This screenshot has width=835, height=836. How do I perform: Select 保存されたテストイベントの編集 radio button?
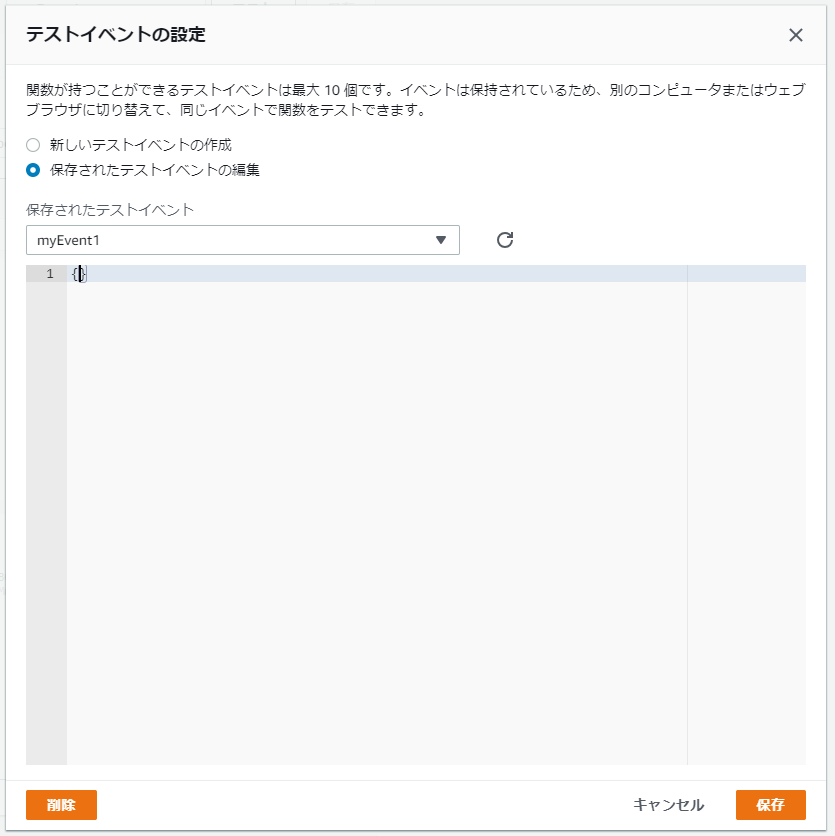click(x=33, y=170)
